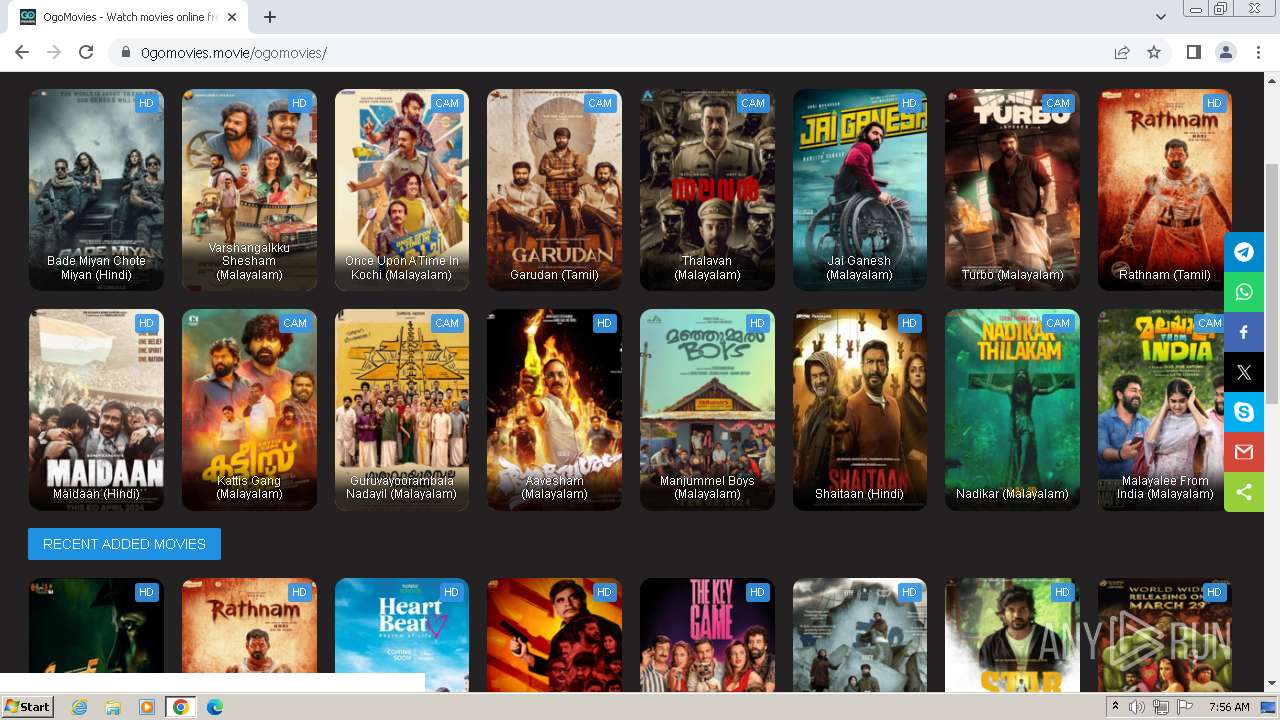Open Bade Miyan Chote Miyan poster
1280x720 pixels.
point(96,190)
